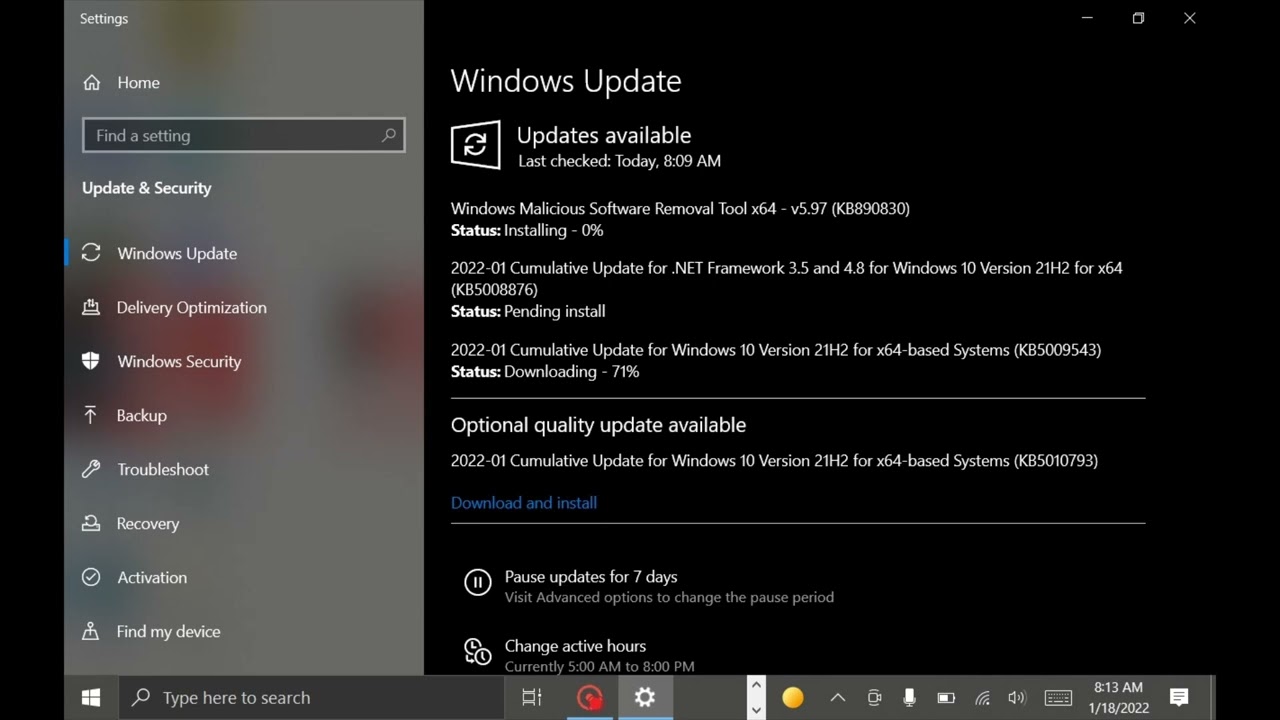Click the Find my device person icon
Viewport: 1280px width, 720px height.
click(x=91, y=631)
